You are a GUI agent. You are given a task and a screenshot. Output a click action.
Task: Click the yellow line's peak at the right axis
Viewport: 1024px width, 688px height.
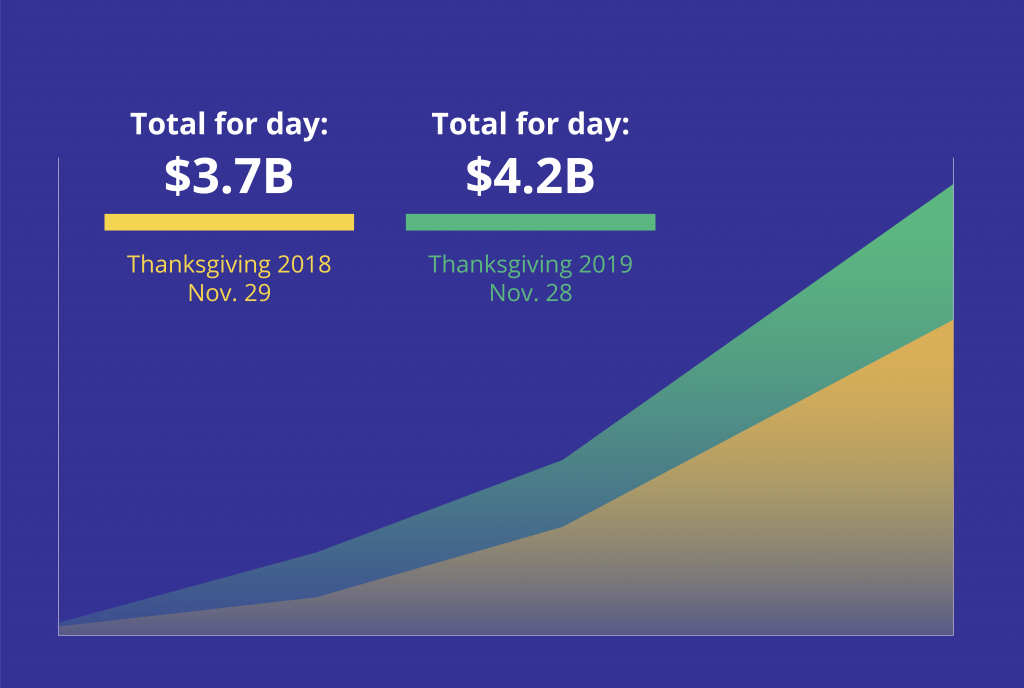(953, 321)
